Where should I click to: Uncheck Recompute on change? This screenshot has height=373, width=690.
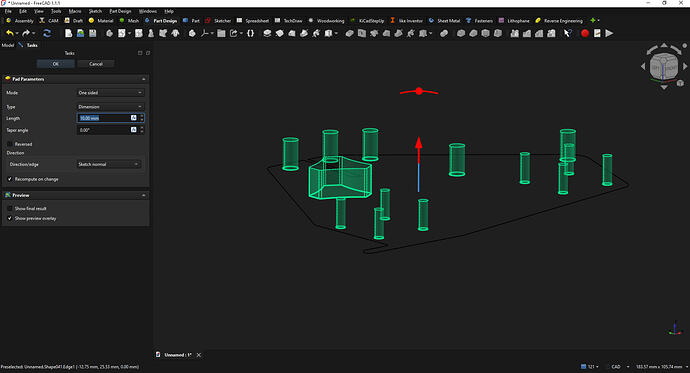click(10, 179)
